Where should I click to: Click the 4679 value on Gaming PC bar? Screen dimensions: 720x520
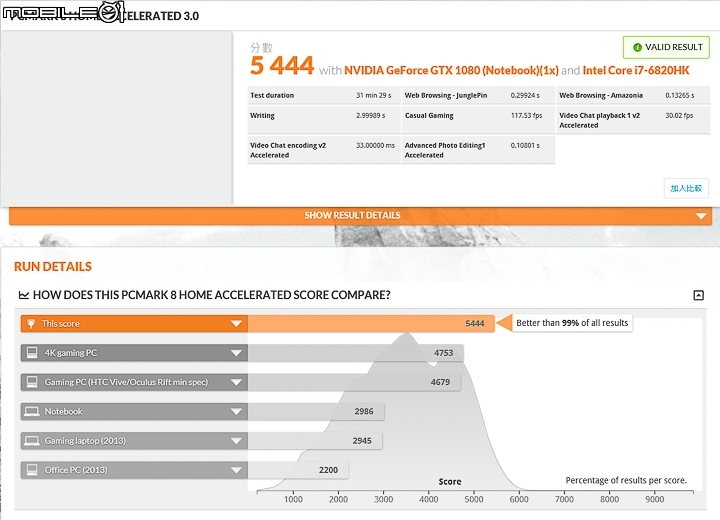pyautogui.click(x=440, y=382)
